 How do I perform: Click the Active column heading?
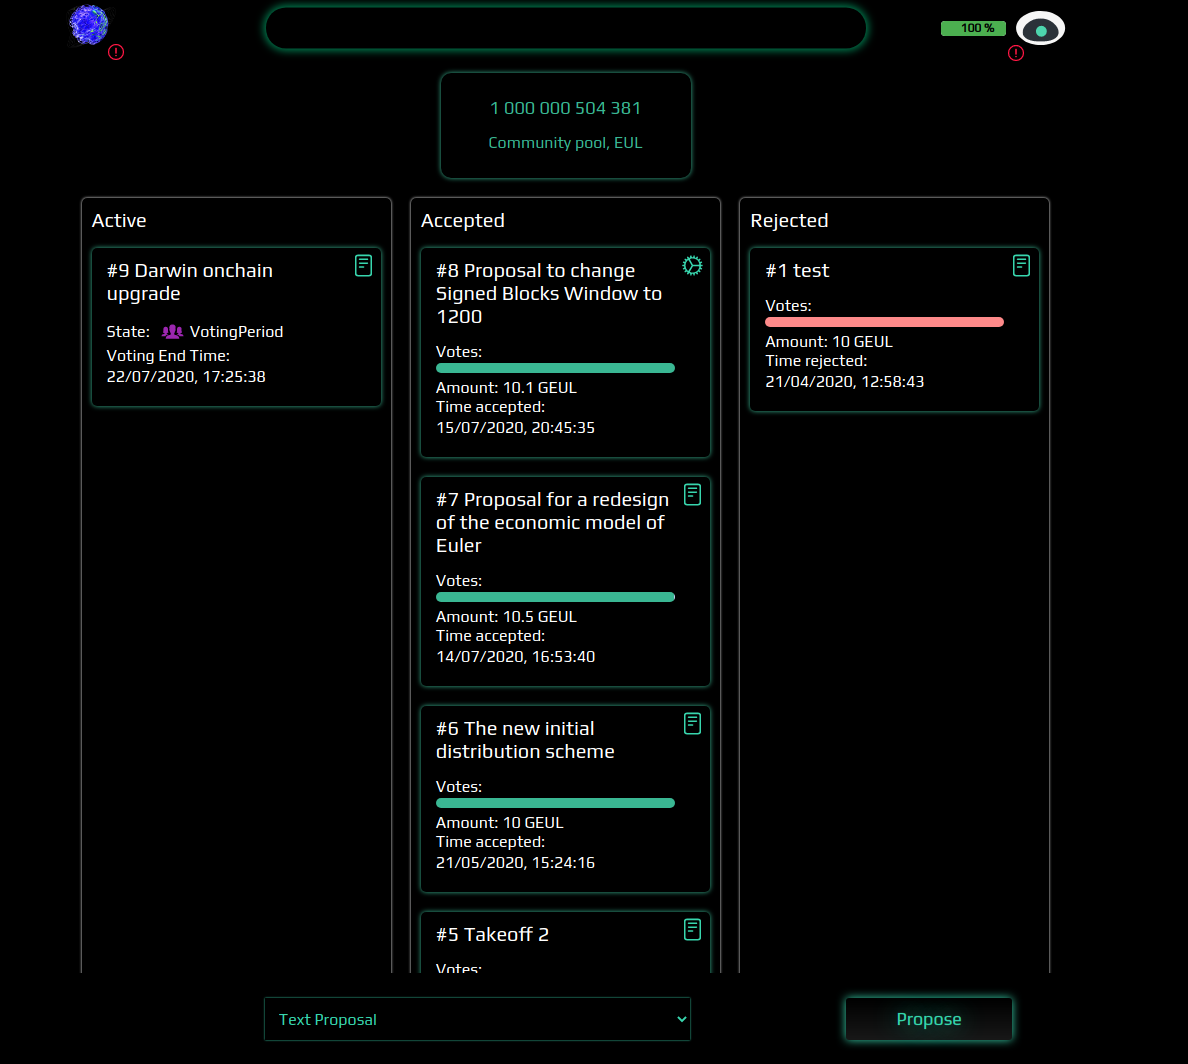(x=119, y=221)
